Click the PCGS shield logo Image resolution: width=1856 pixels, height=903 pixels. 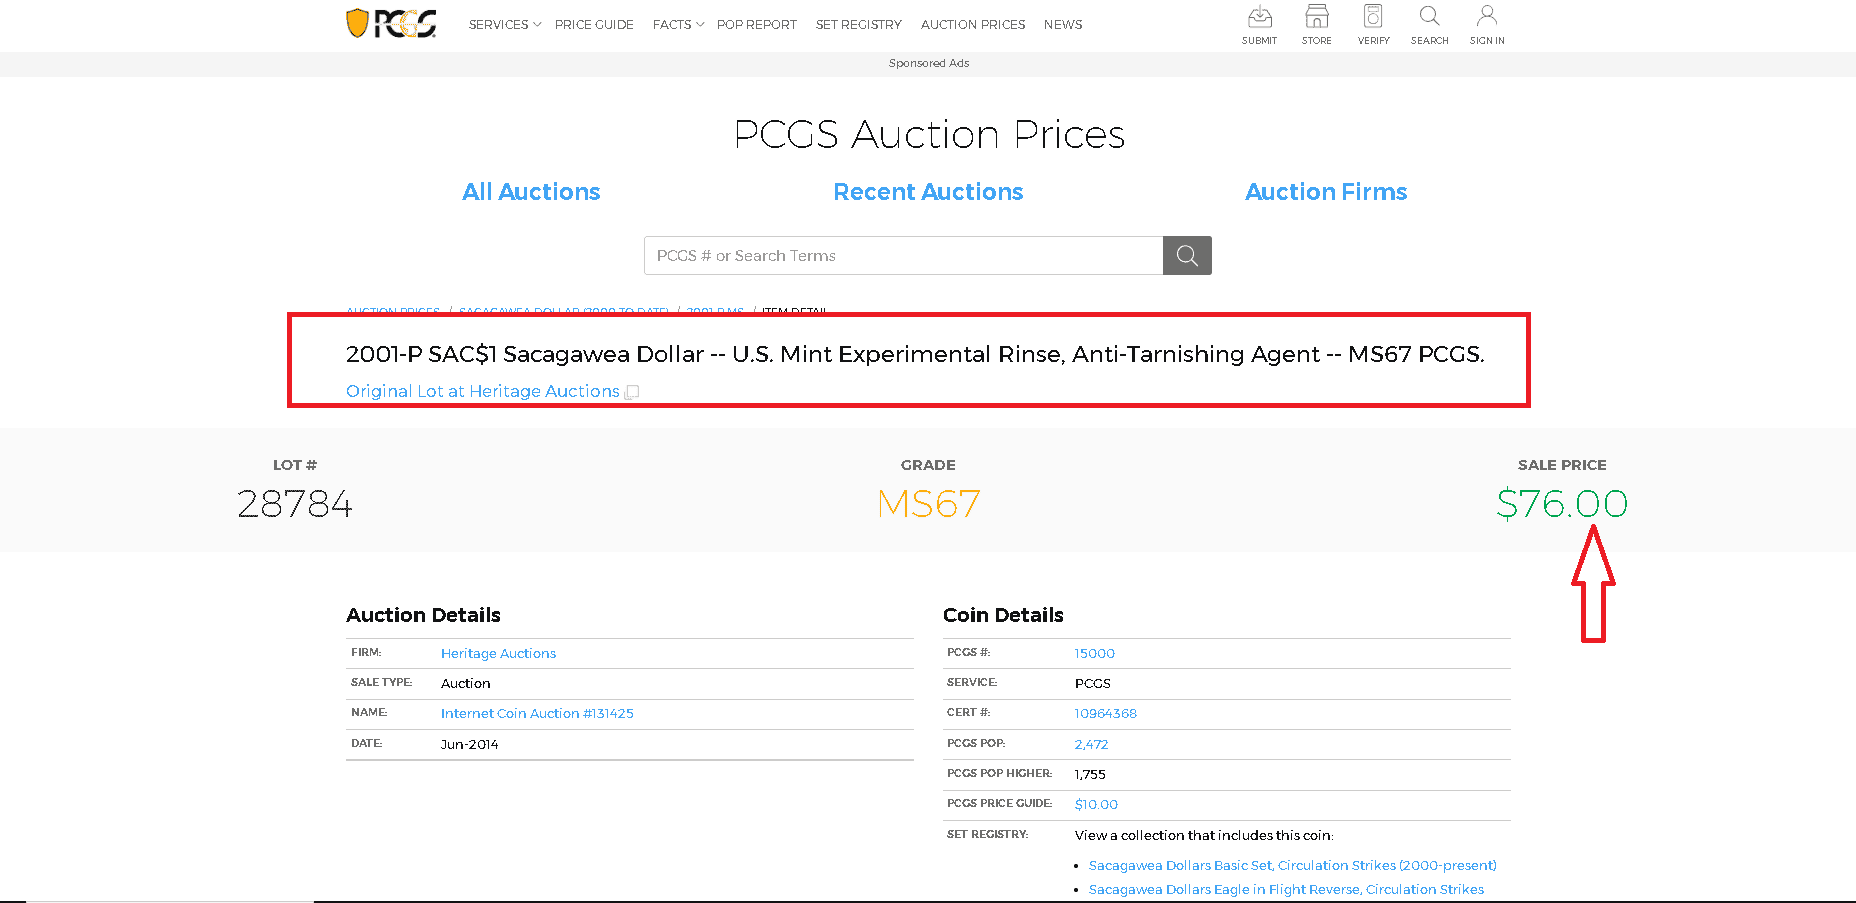coord(392,23)
